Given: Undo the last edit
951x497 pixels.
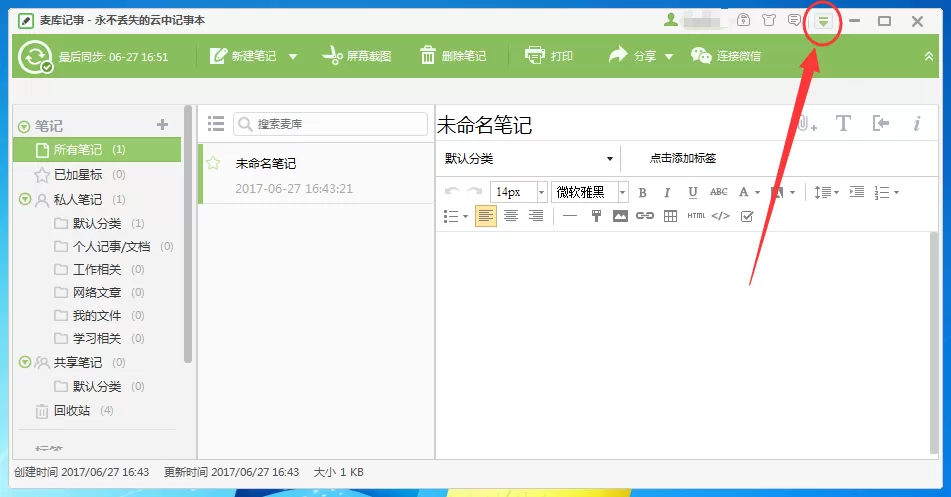Looking at the screenshot, I should [452, 192].
